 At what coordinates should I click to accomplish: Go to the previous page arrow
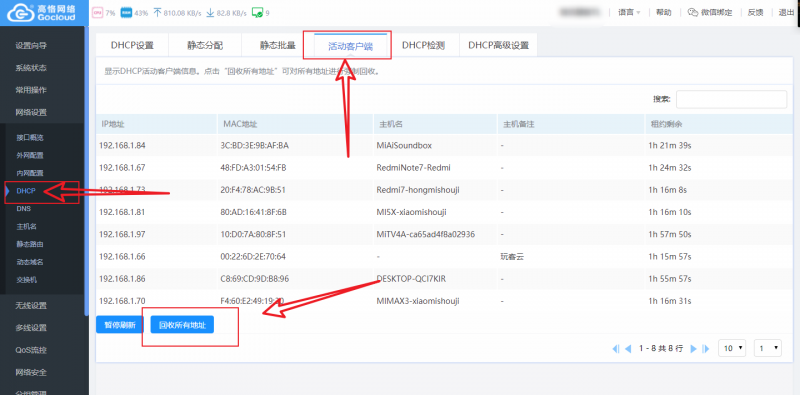[x=628, y=349]
